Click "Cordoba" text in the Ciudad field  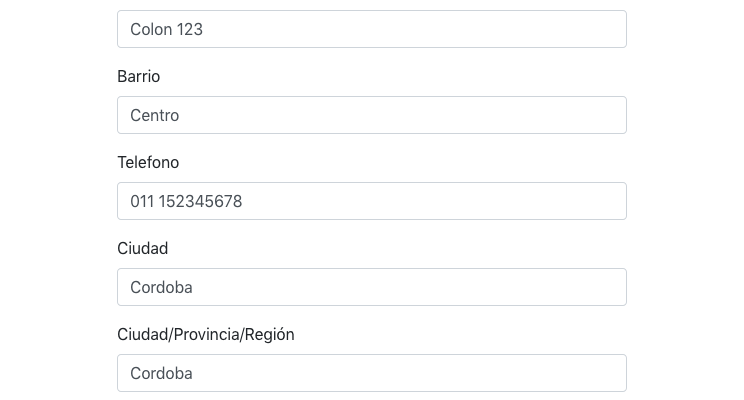[x=161, y=288]
